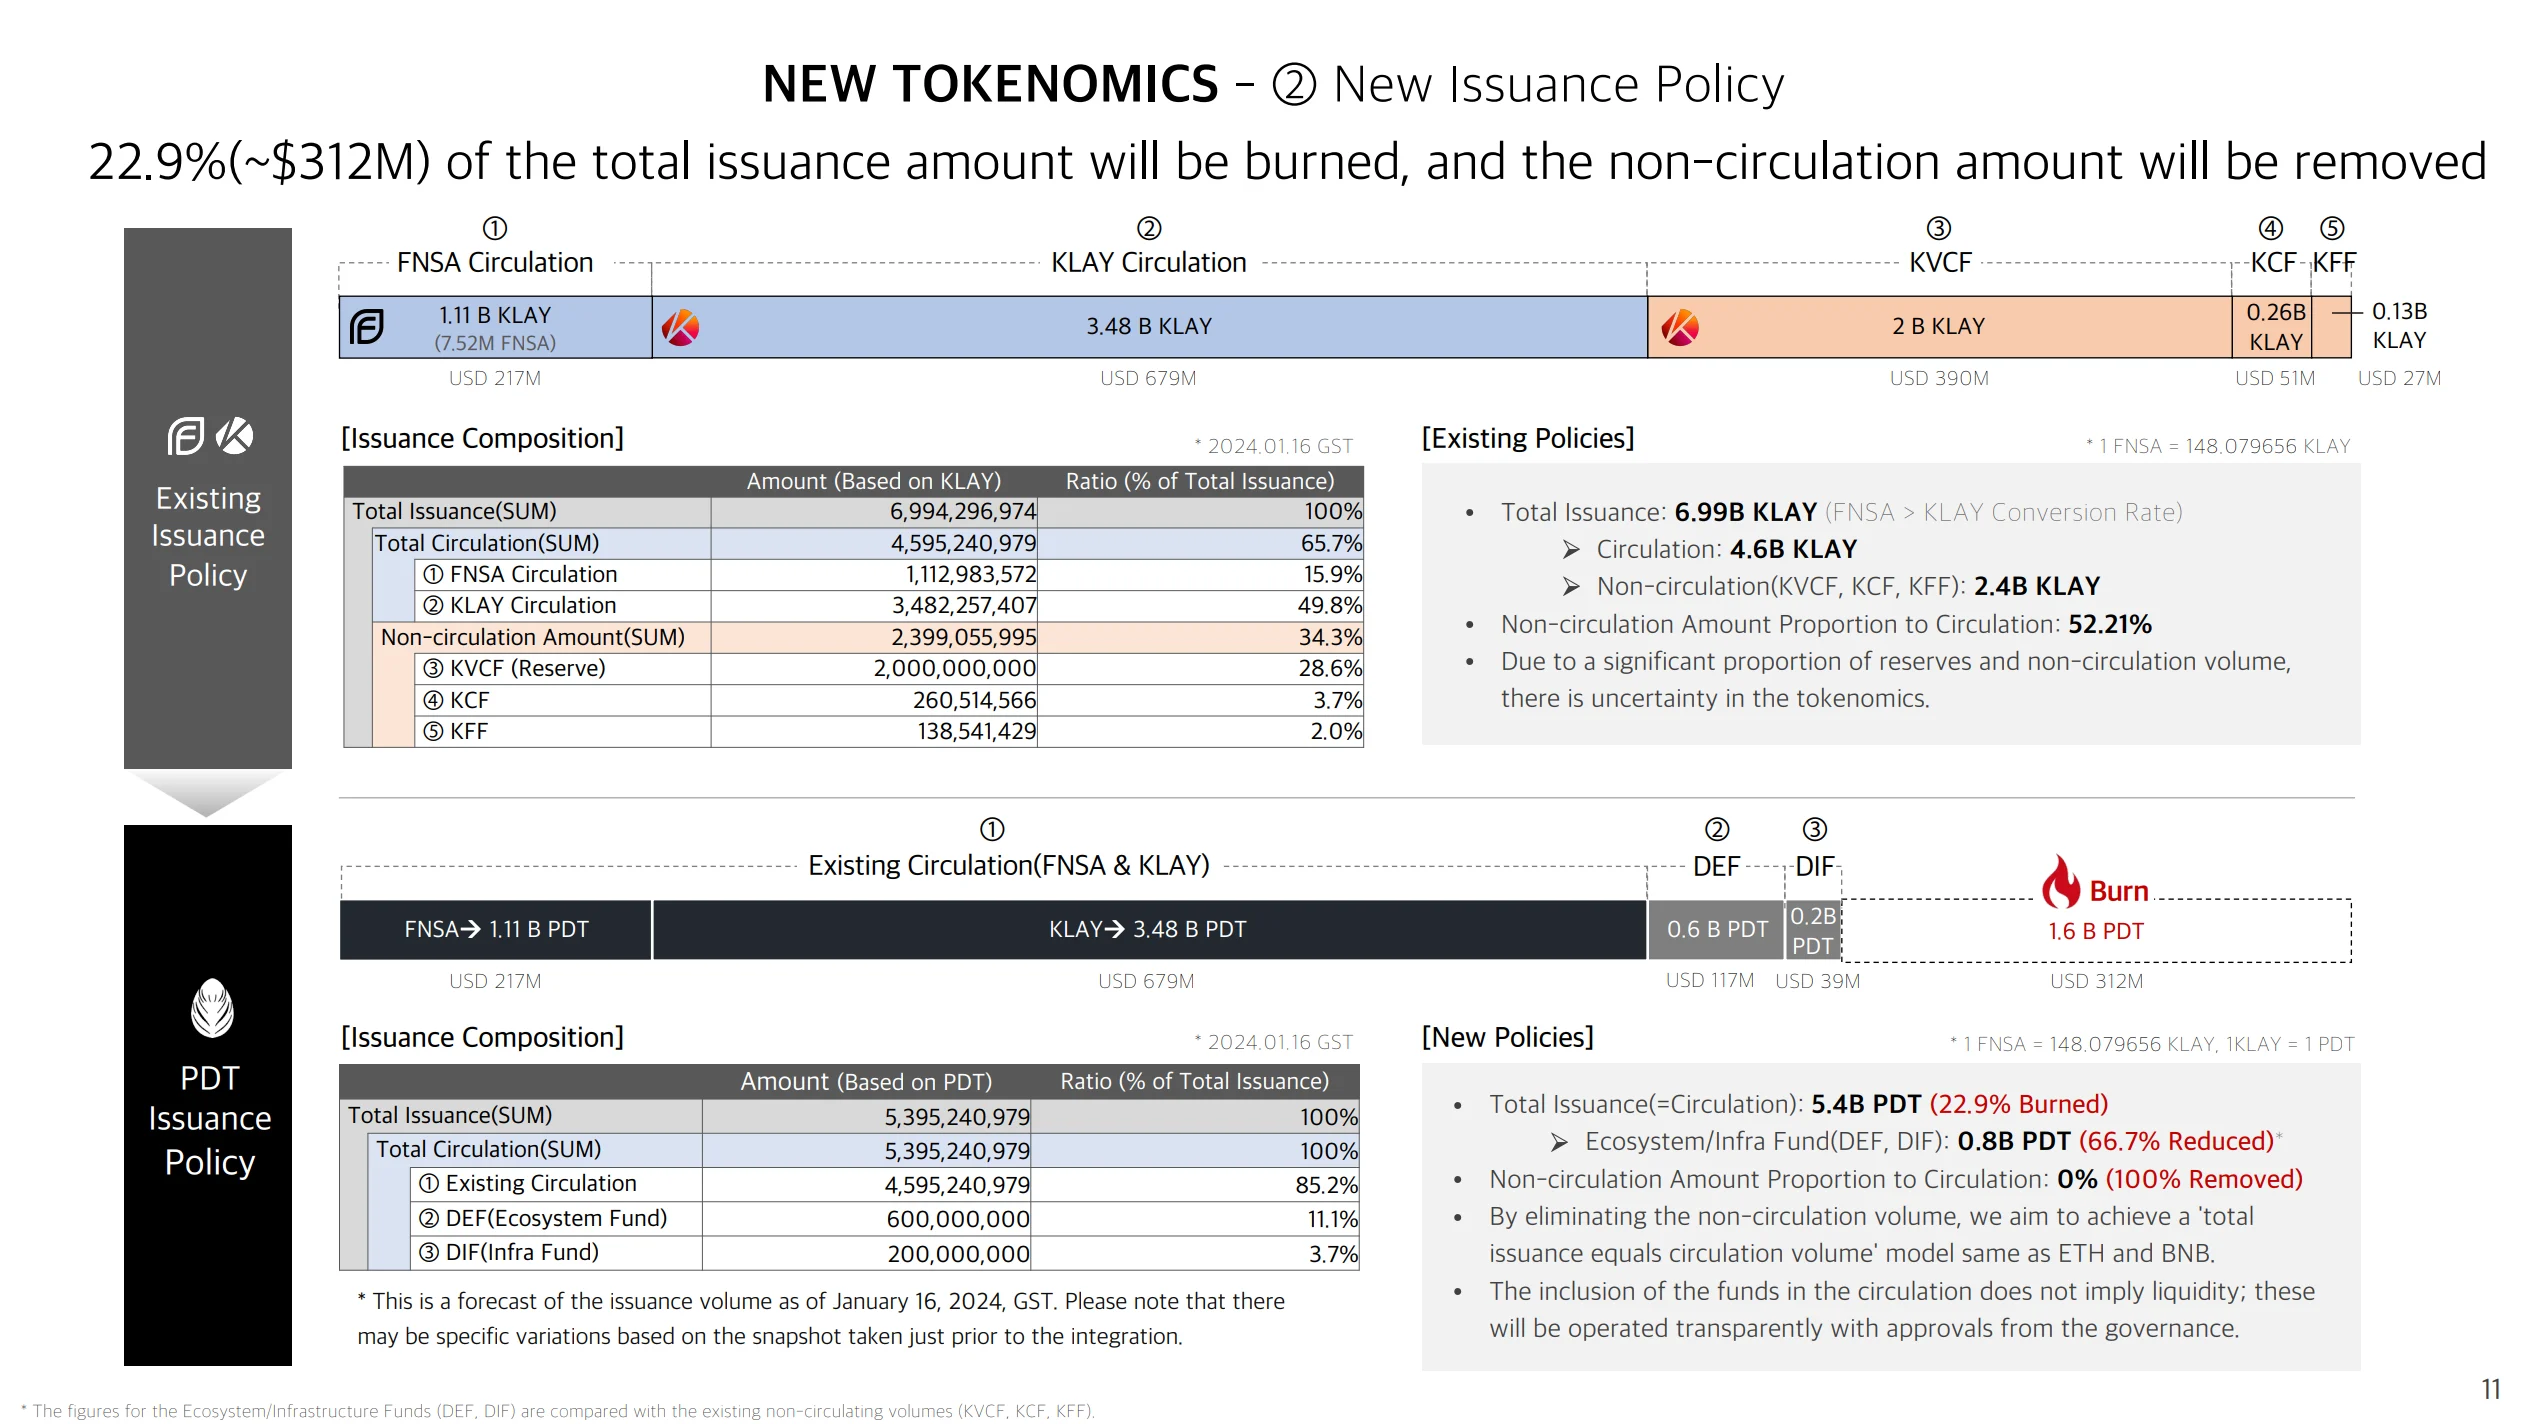Select the 2 B KLAY orange bar segment
This screenshot has height=1424, width=2542.
(1938, 327)
